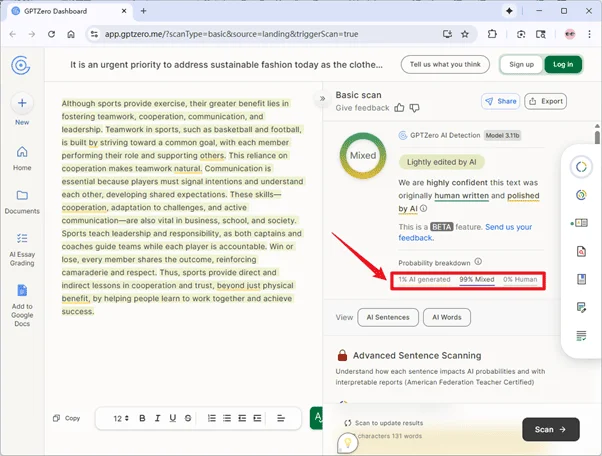This screenshot has width=602, height=456.
Task: Click the increase indent icon
Action: tap(257, 418)
